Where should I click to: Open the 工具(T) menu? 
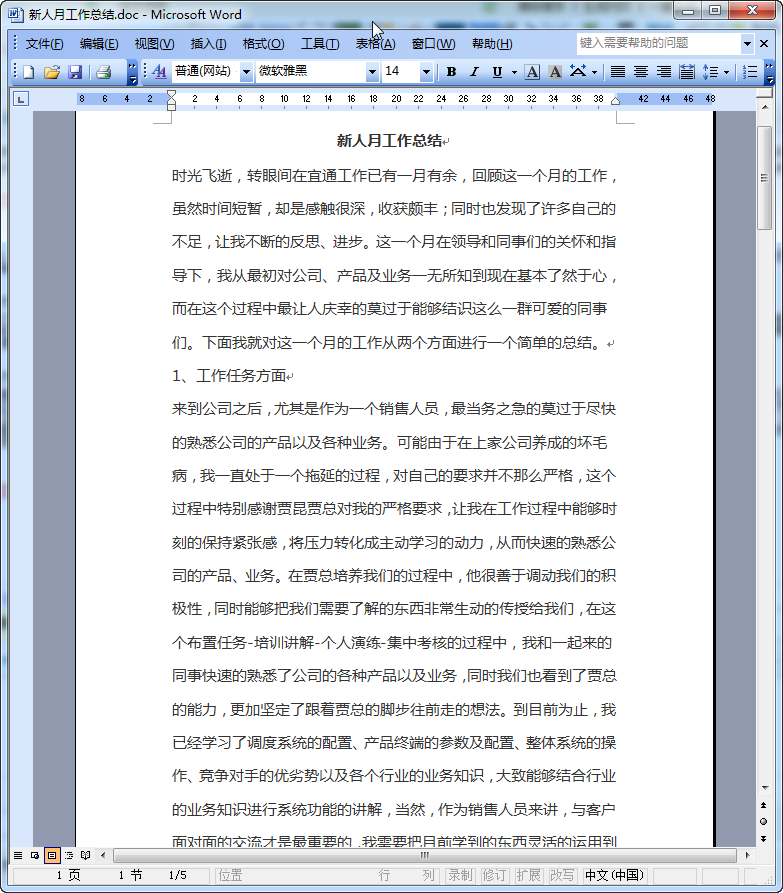tap(320, 44)
